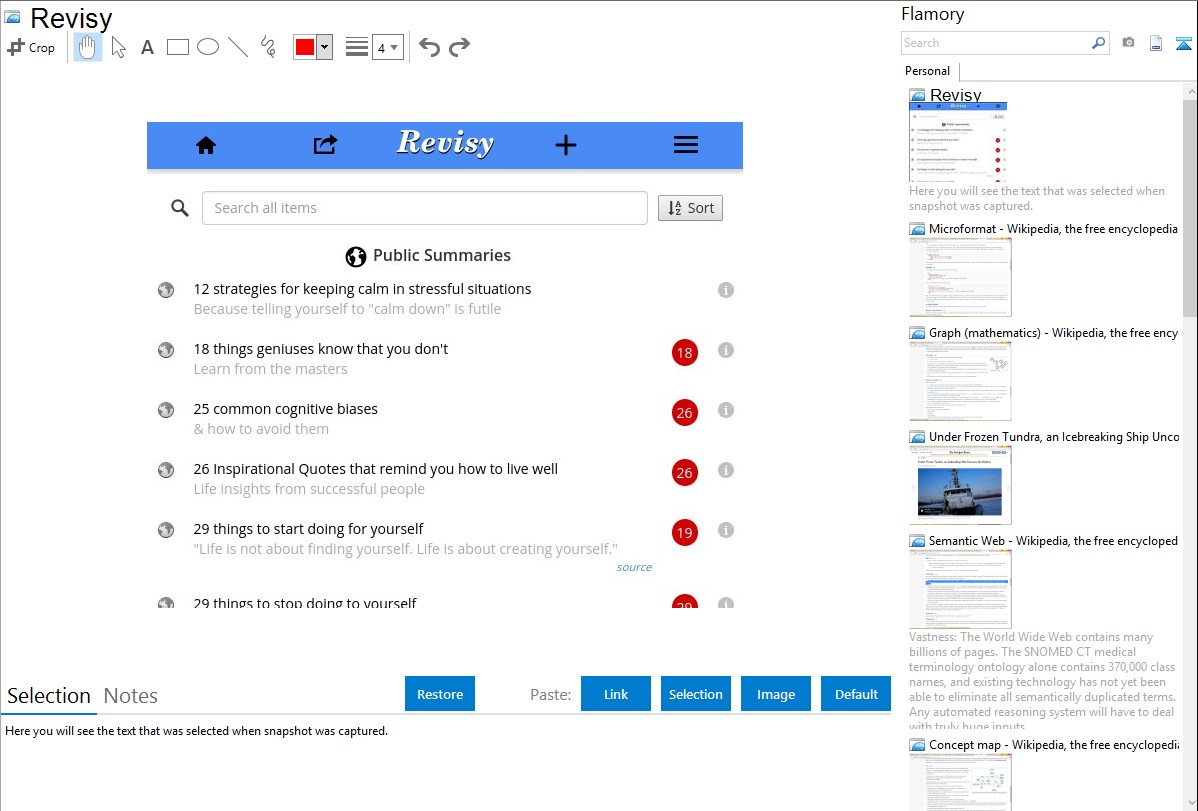This screenshot has height=811, width=1198.
Task: Open the color picker dropdown arrow
Action: click(x=324, y=47)
